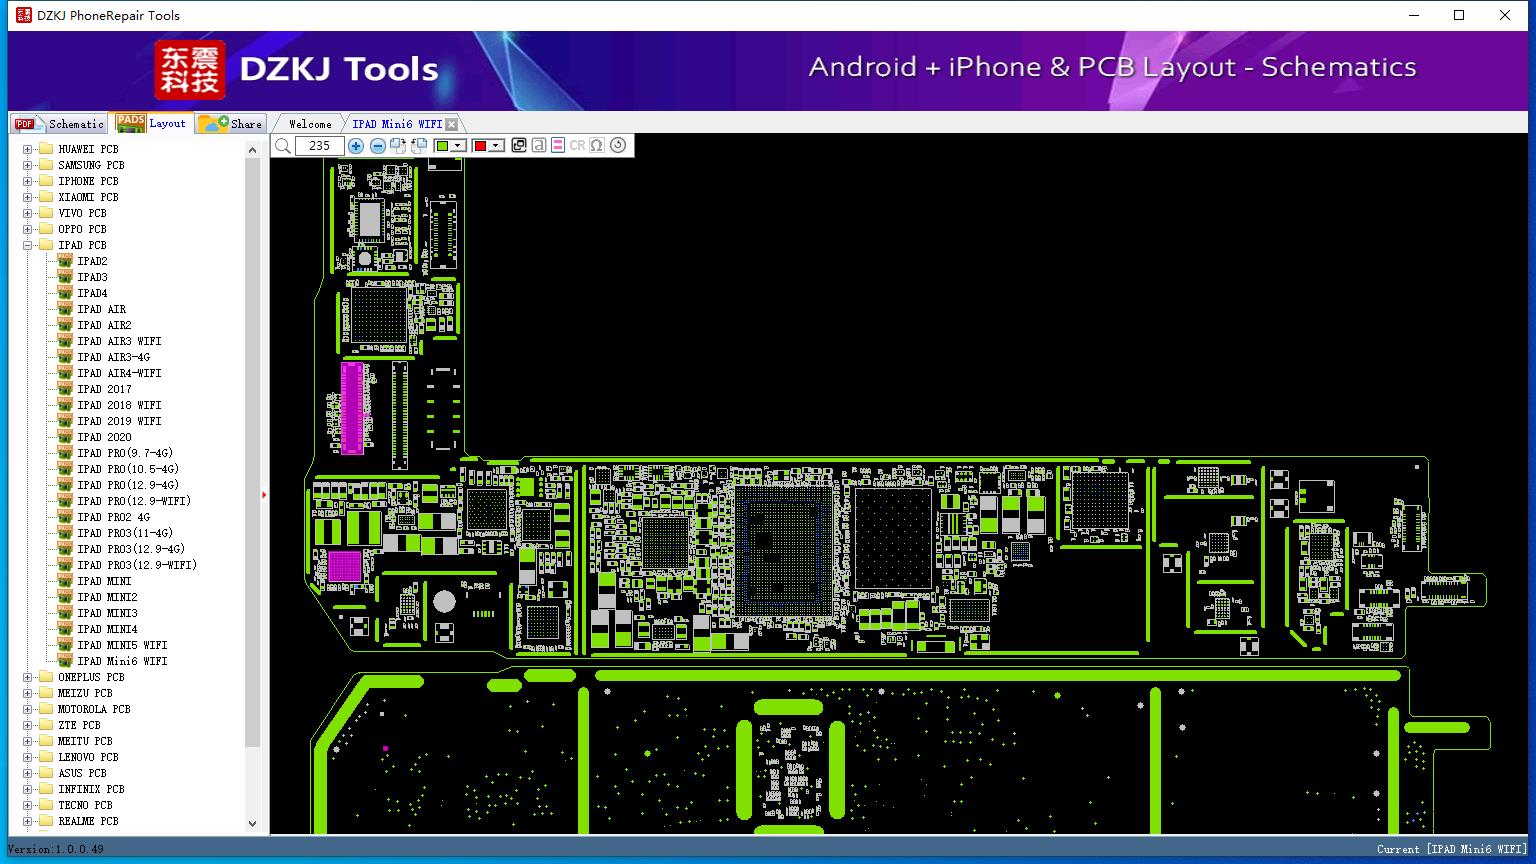Open the Welcome document tab
The height and width of the screenshot is (864, 1536).
click(x=310, y=124)
